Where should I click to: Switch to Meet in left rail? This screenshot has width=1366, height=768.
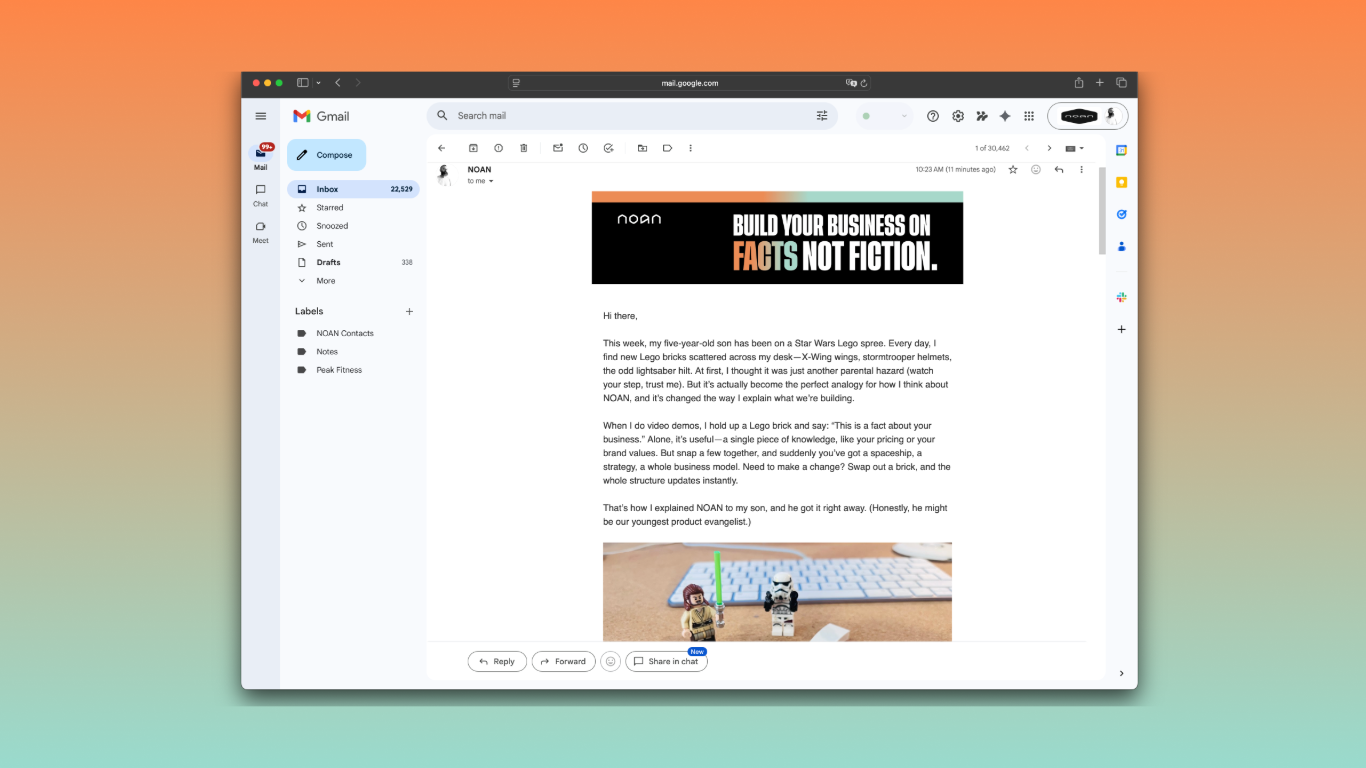[x=260, y=231]
